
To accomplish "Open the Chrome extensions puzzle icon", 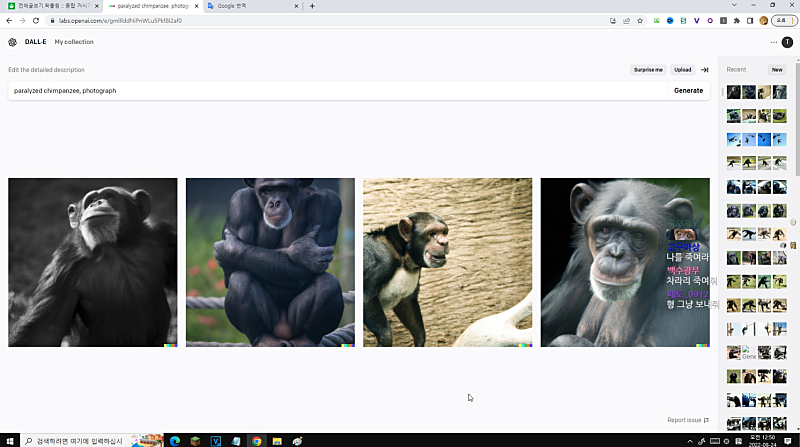I will [736, 20].
